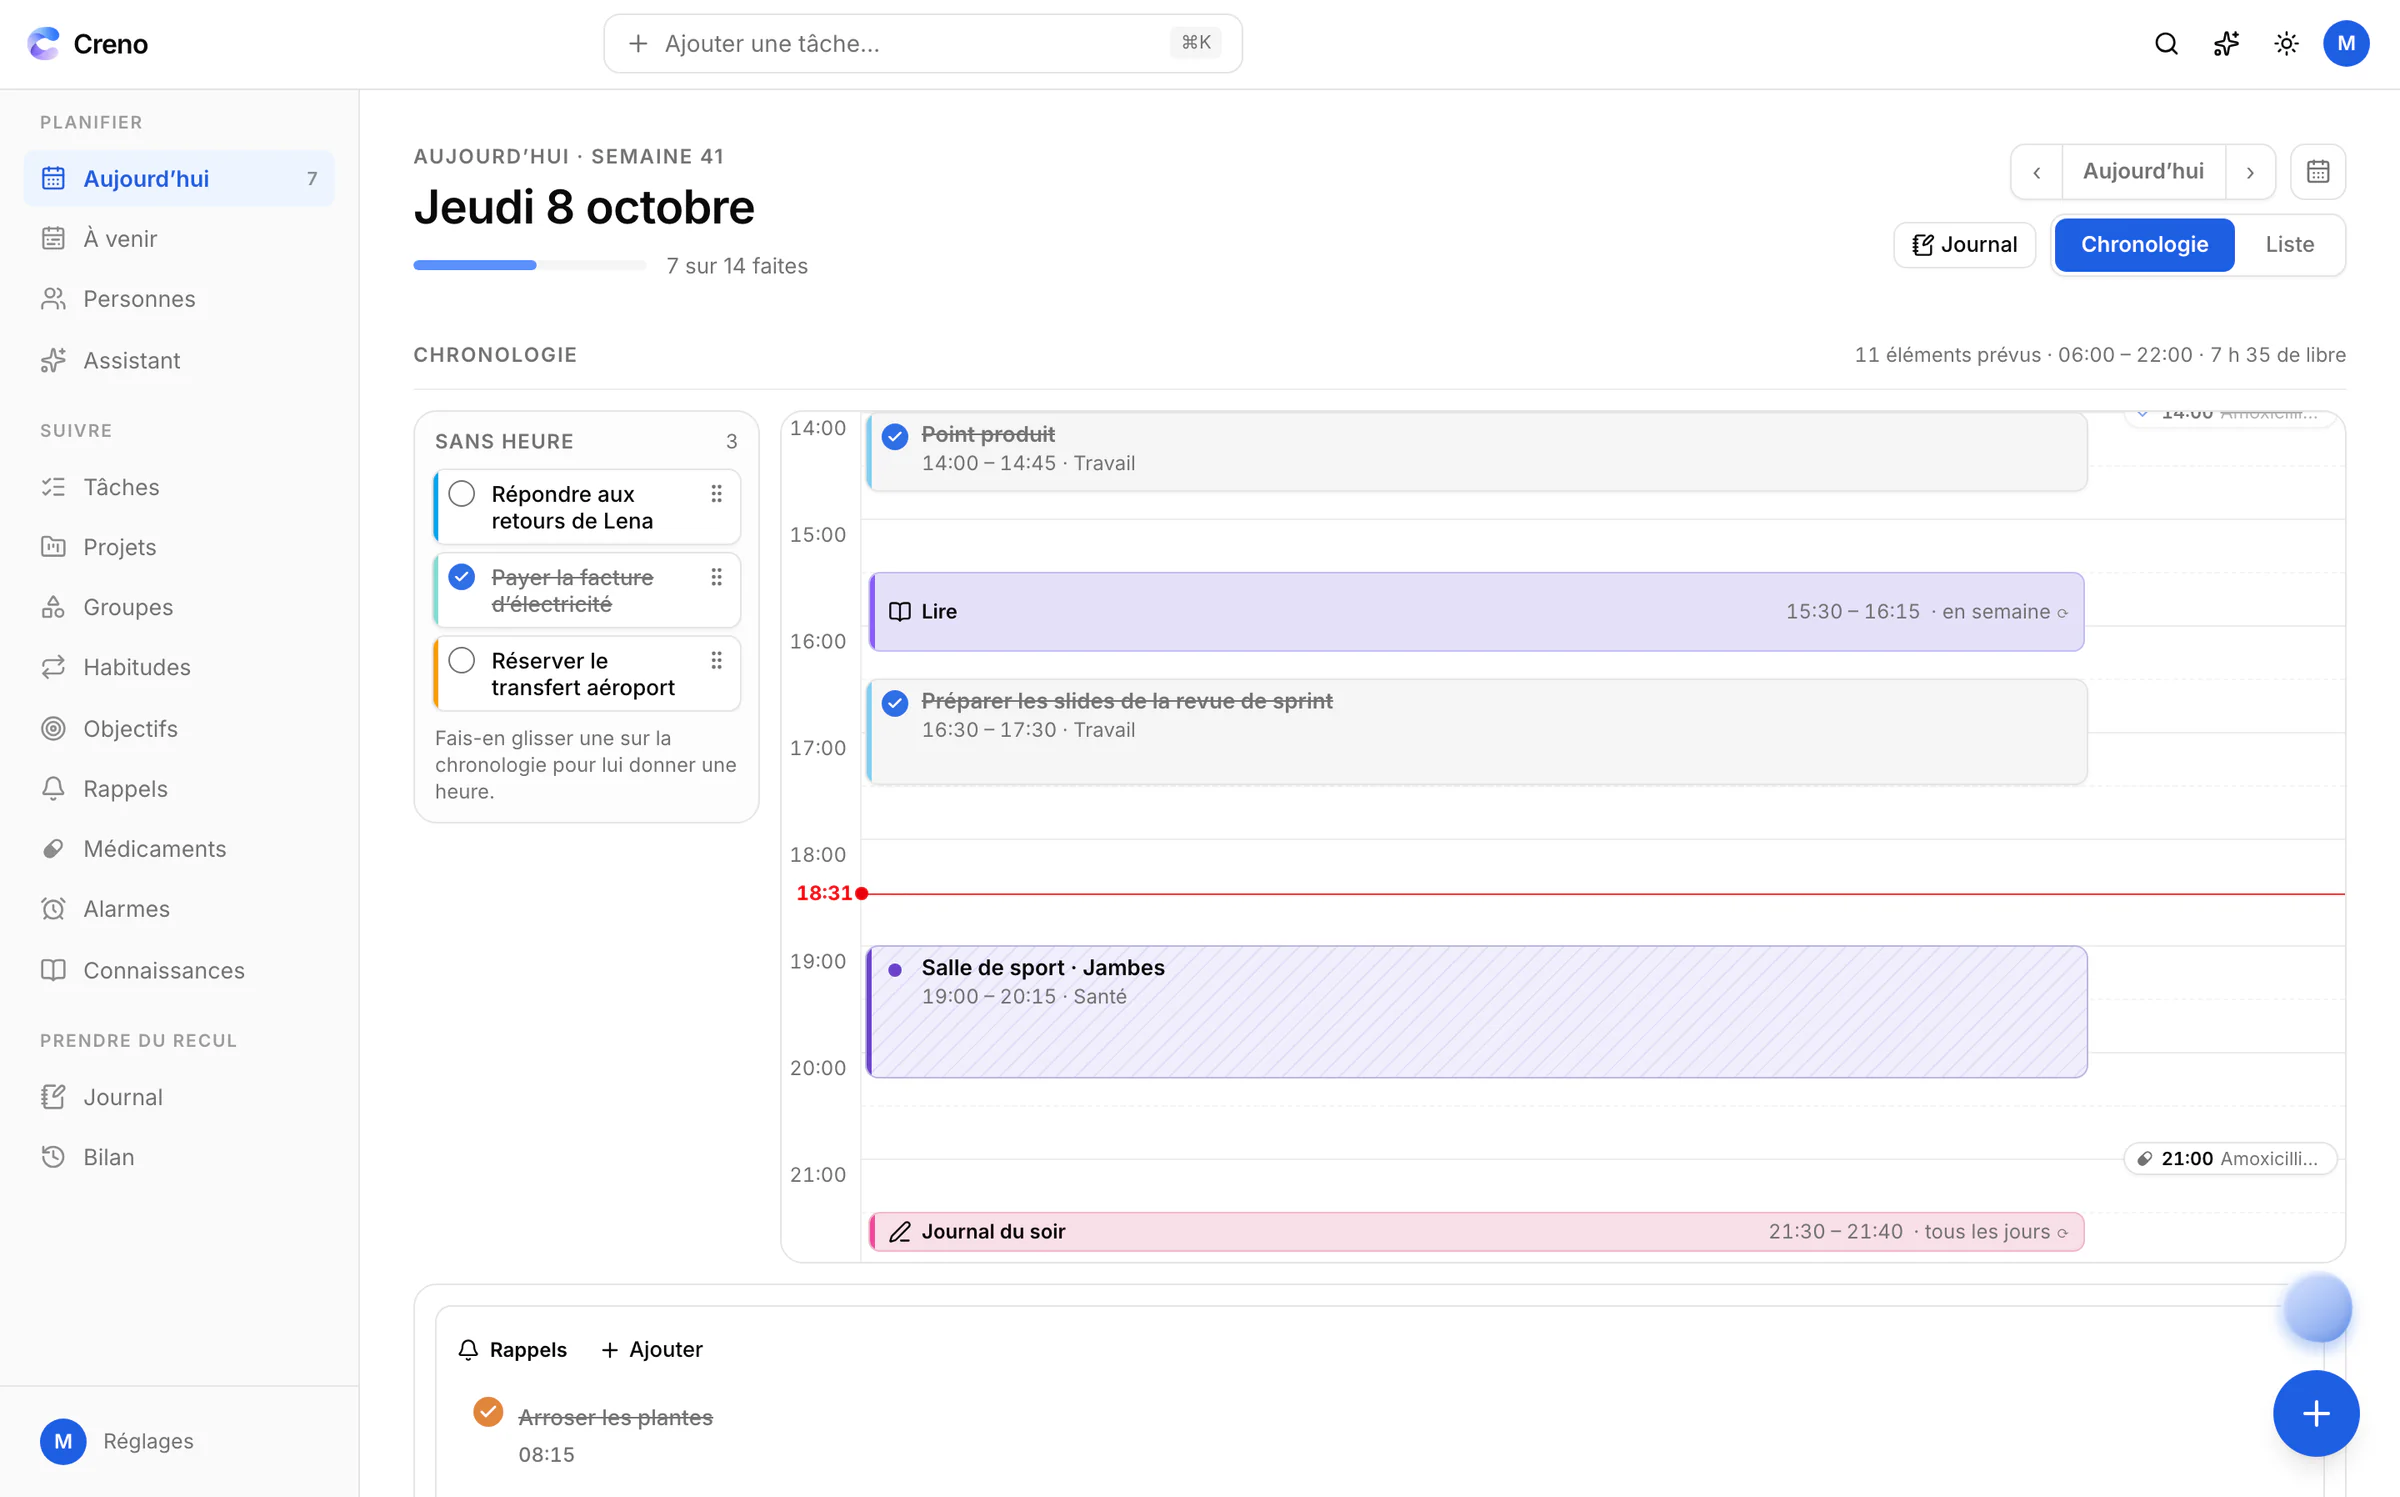
Task: Open Médicaments in the sidebar
Action: 179,849
